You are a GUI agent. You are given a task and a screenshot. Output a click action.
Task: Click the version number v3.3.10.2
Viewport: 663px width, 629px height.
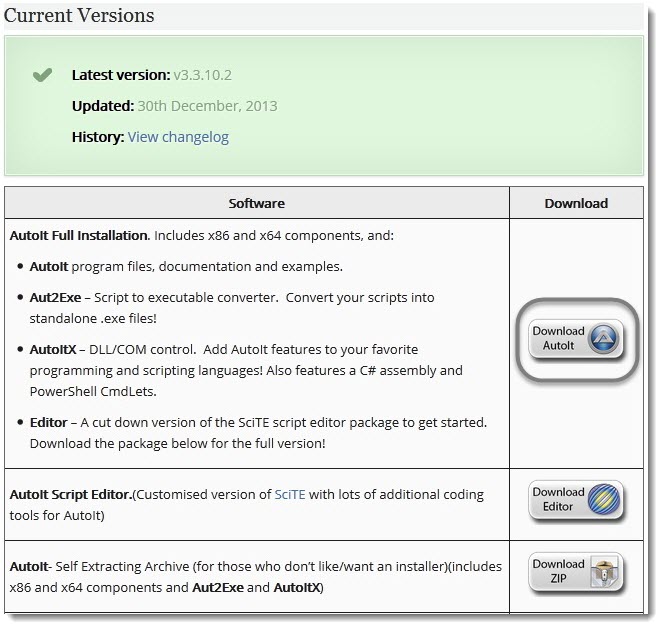tap(203, 75)
